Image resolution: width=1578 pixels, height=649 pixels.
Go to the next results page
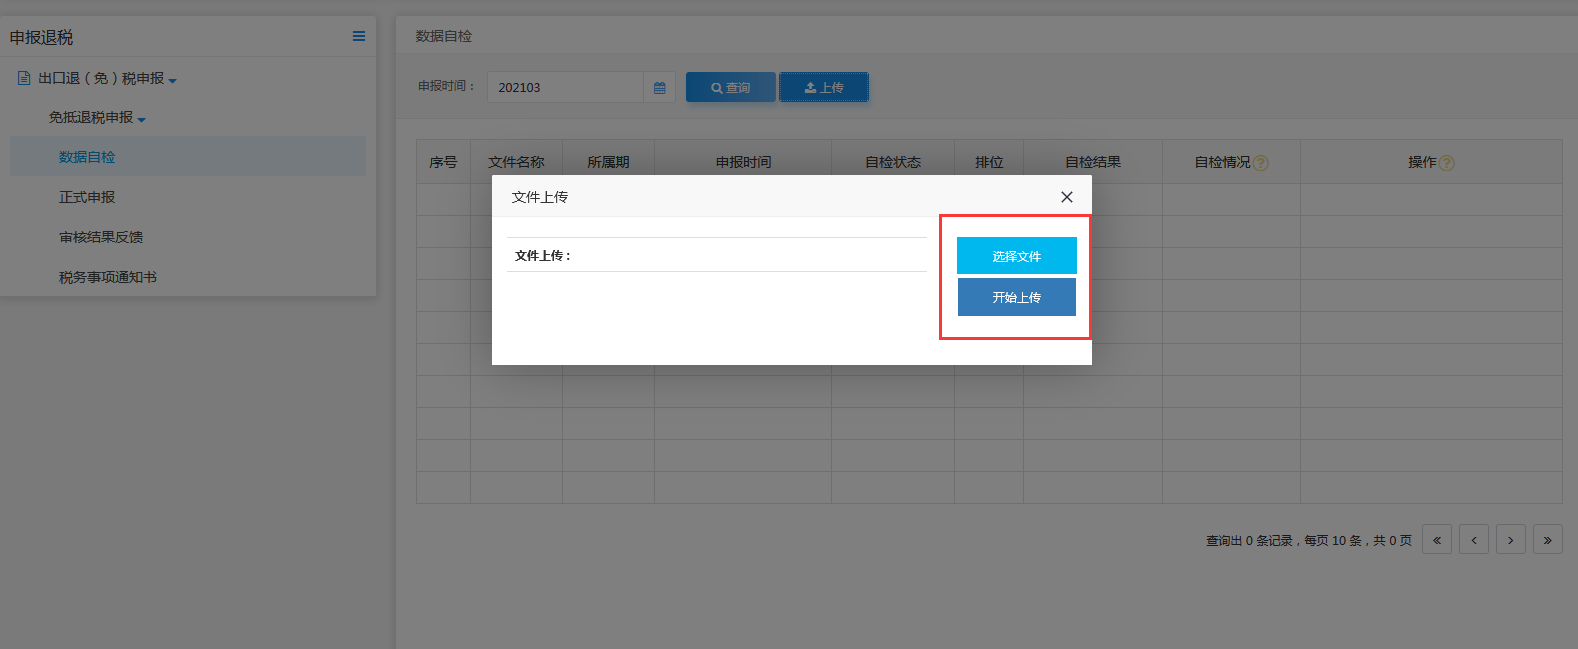(x=1511, y=540)
